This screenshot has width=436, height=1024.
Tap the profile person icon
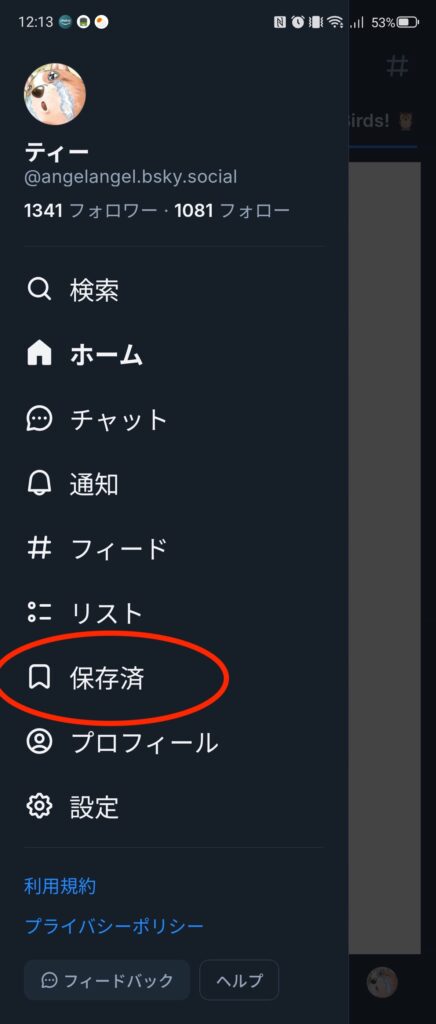pyautogui.click(x=39, y=742)
